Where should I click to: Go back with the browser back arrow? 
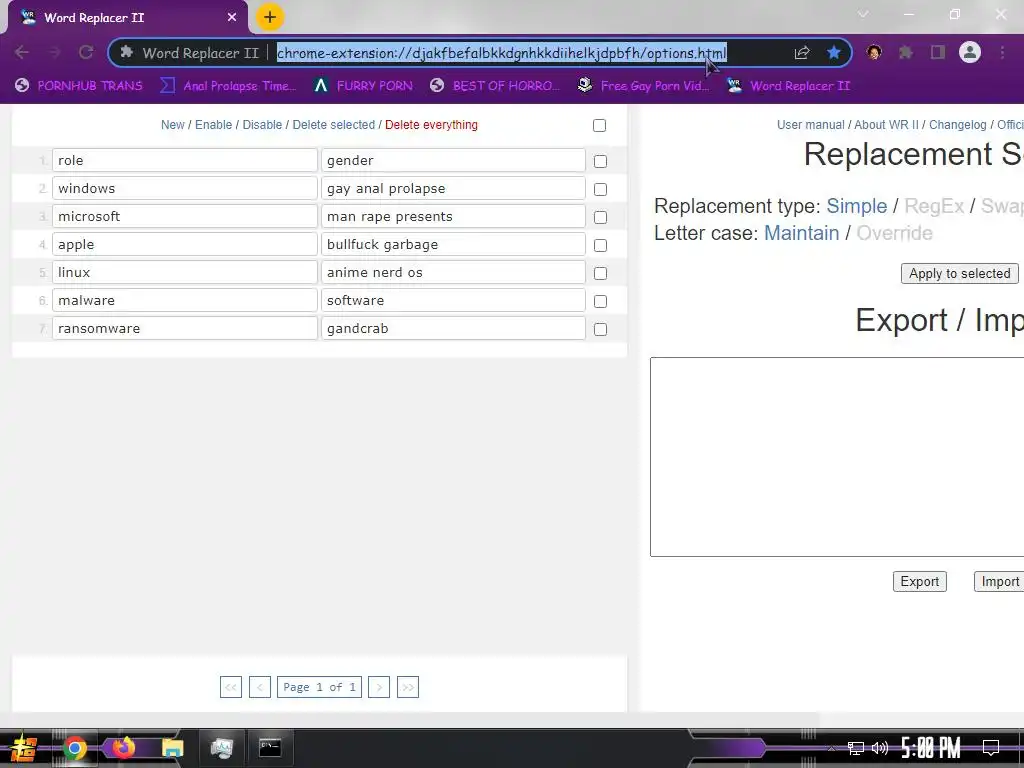(22, 52)
